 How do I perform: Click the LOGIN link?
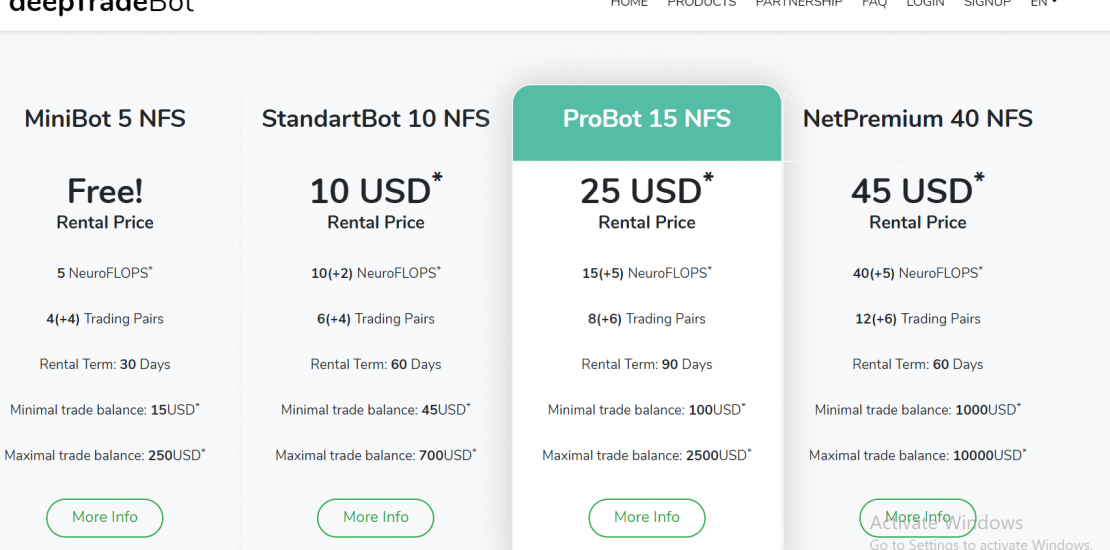[925, 4]
